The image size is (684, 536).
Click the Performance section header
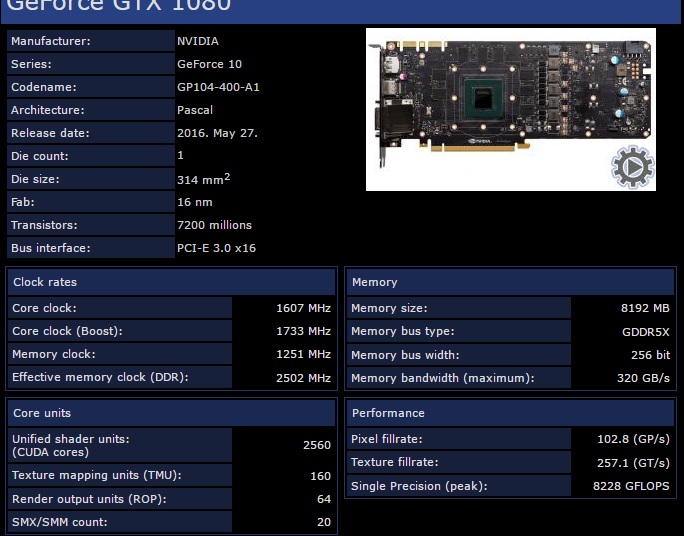[x=510, y=413]
